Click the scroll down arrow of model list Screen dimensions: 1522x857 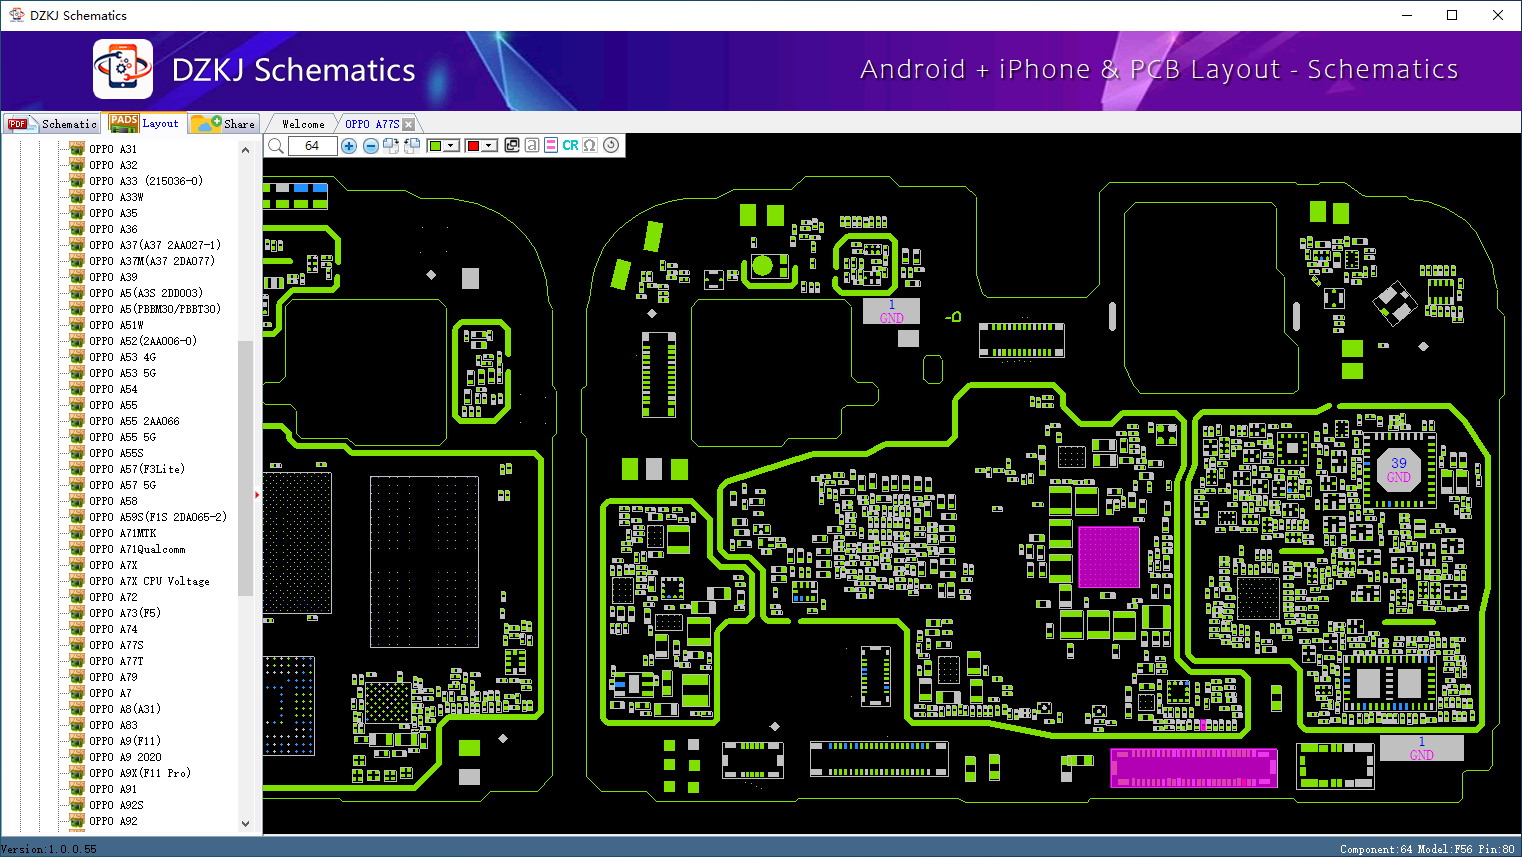pyautogui.click(x=245, y=824)
